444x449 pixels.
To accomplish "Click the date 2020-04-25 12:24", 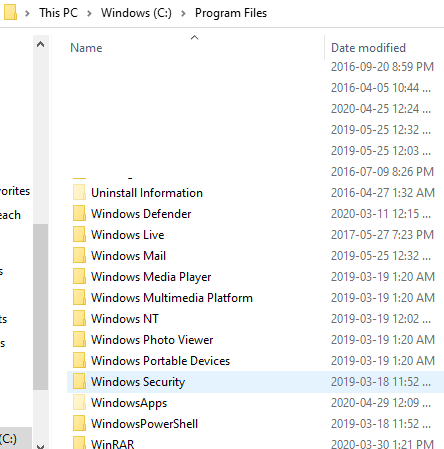I will point(381,109).
